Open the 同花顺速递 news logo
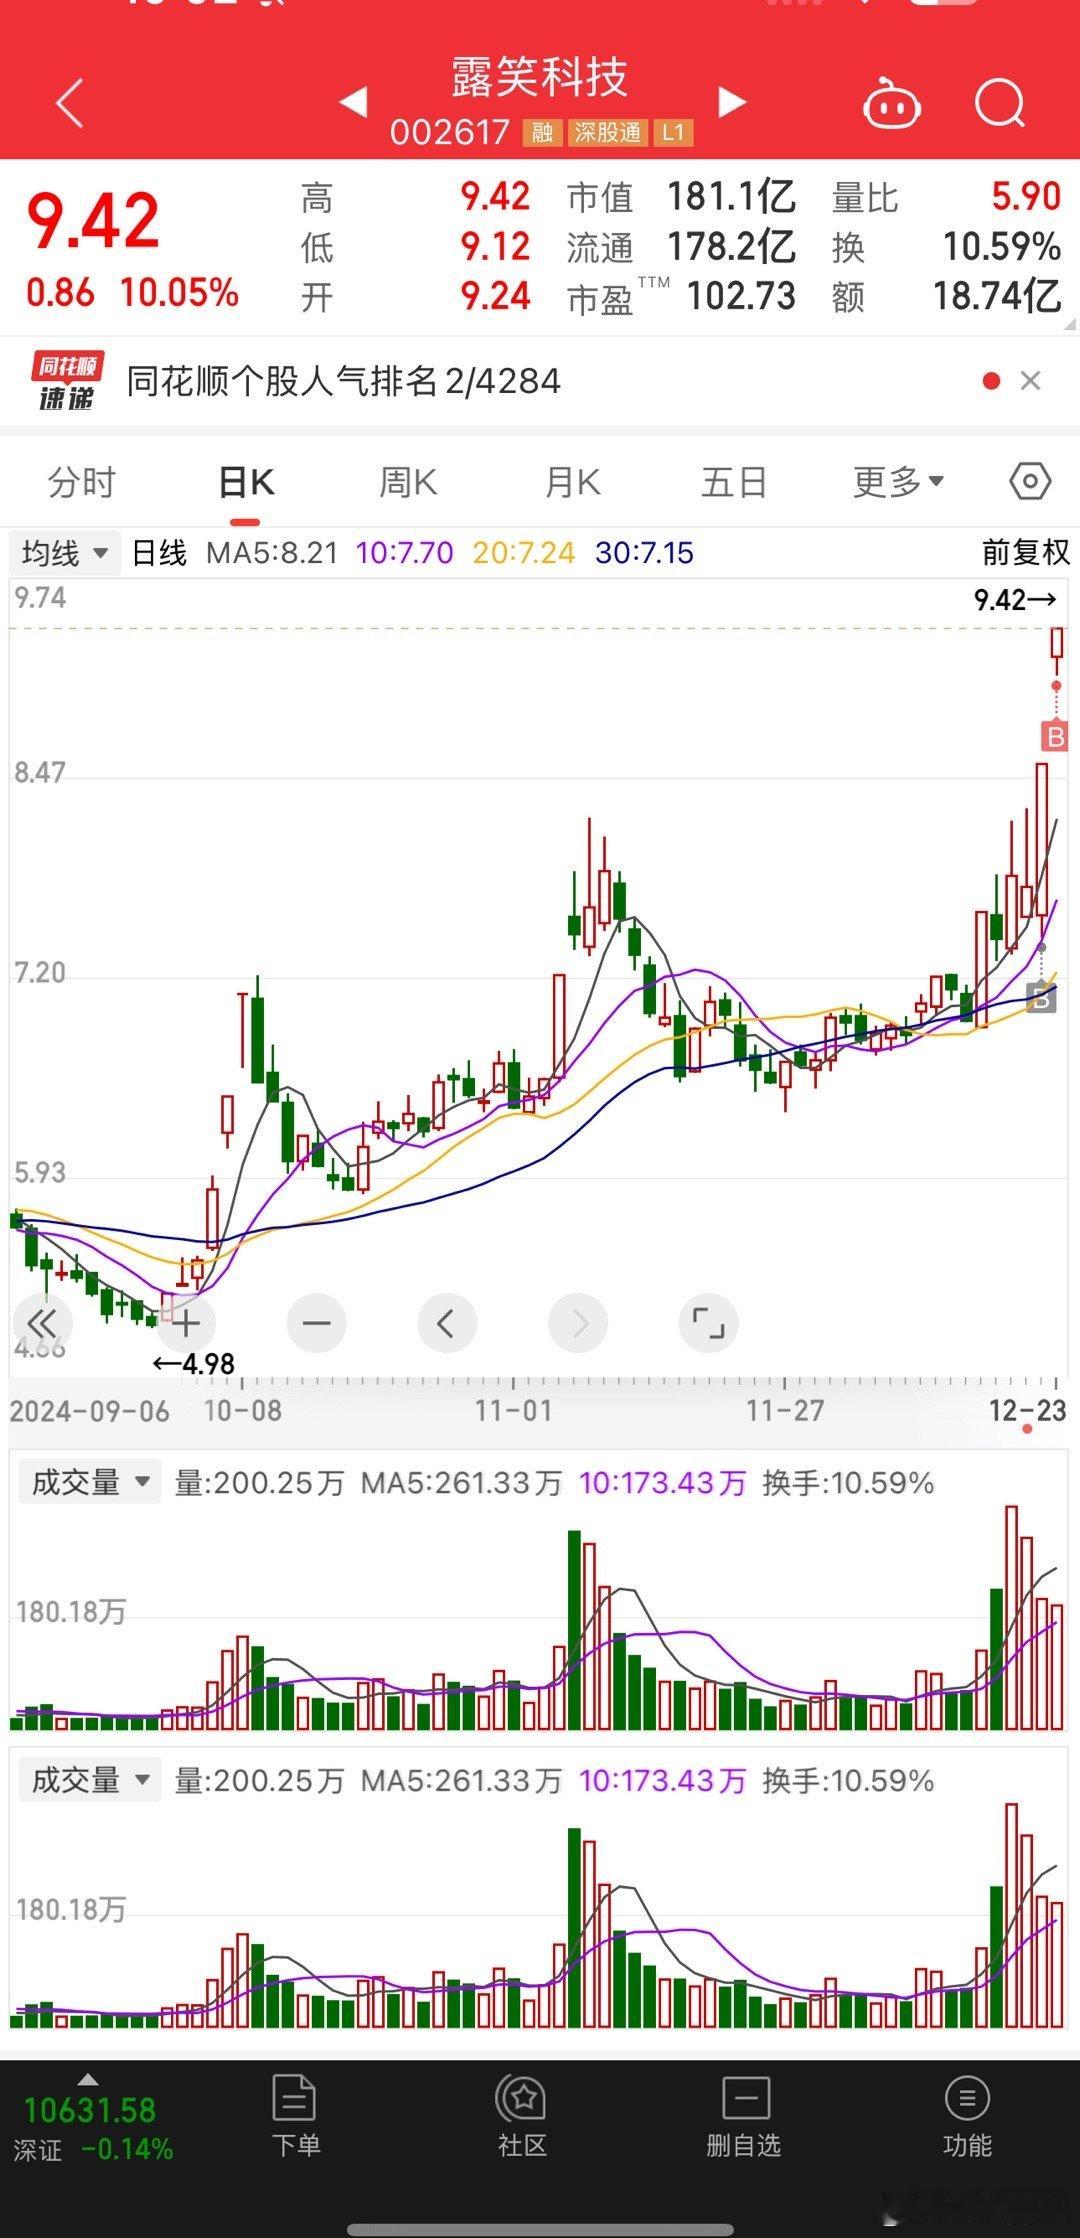 point(67,381)
